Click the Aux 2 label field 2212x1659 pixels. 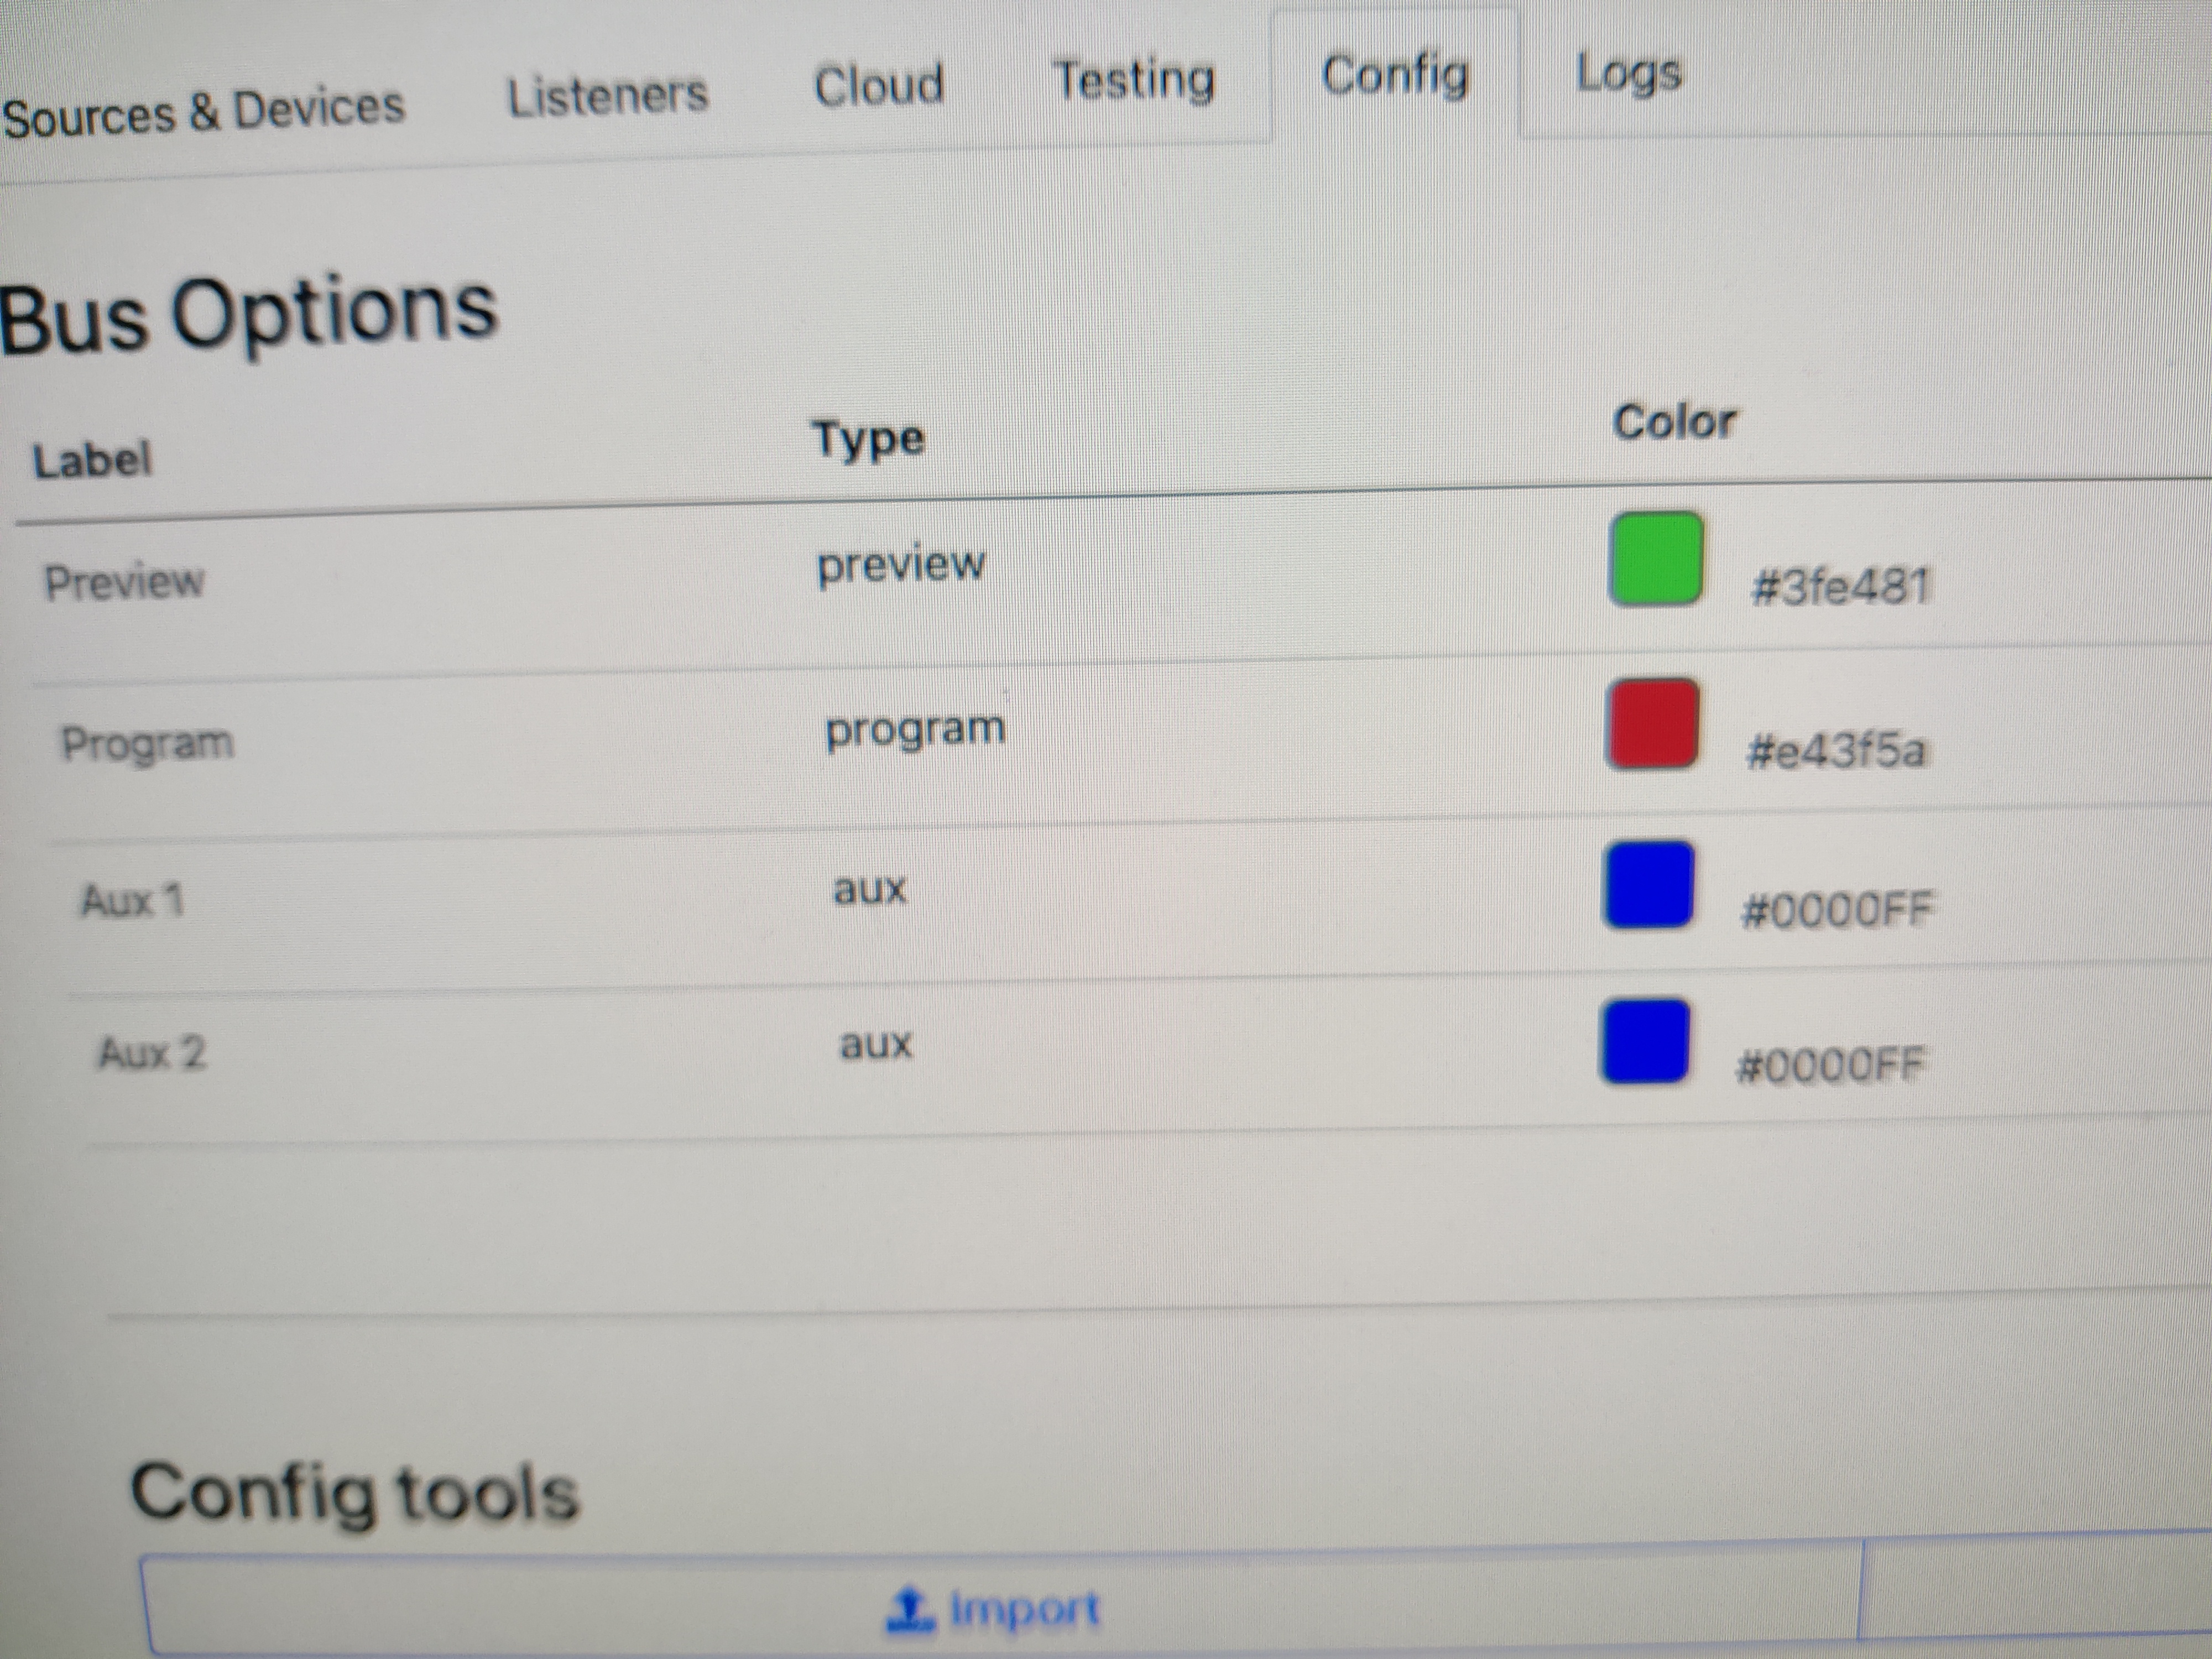(151, 1053)
